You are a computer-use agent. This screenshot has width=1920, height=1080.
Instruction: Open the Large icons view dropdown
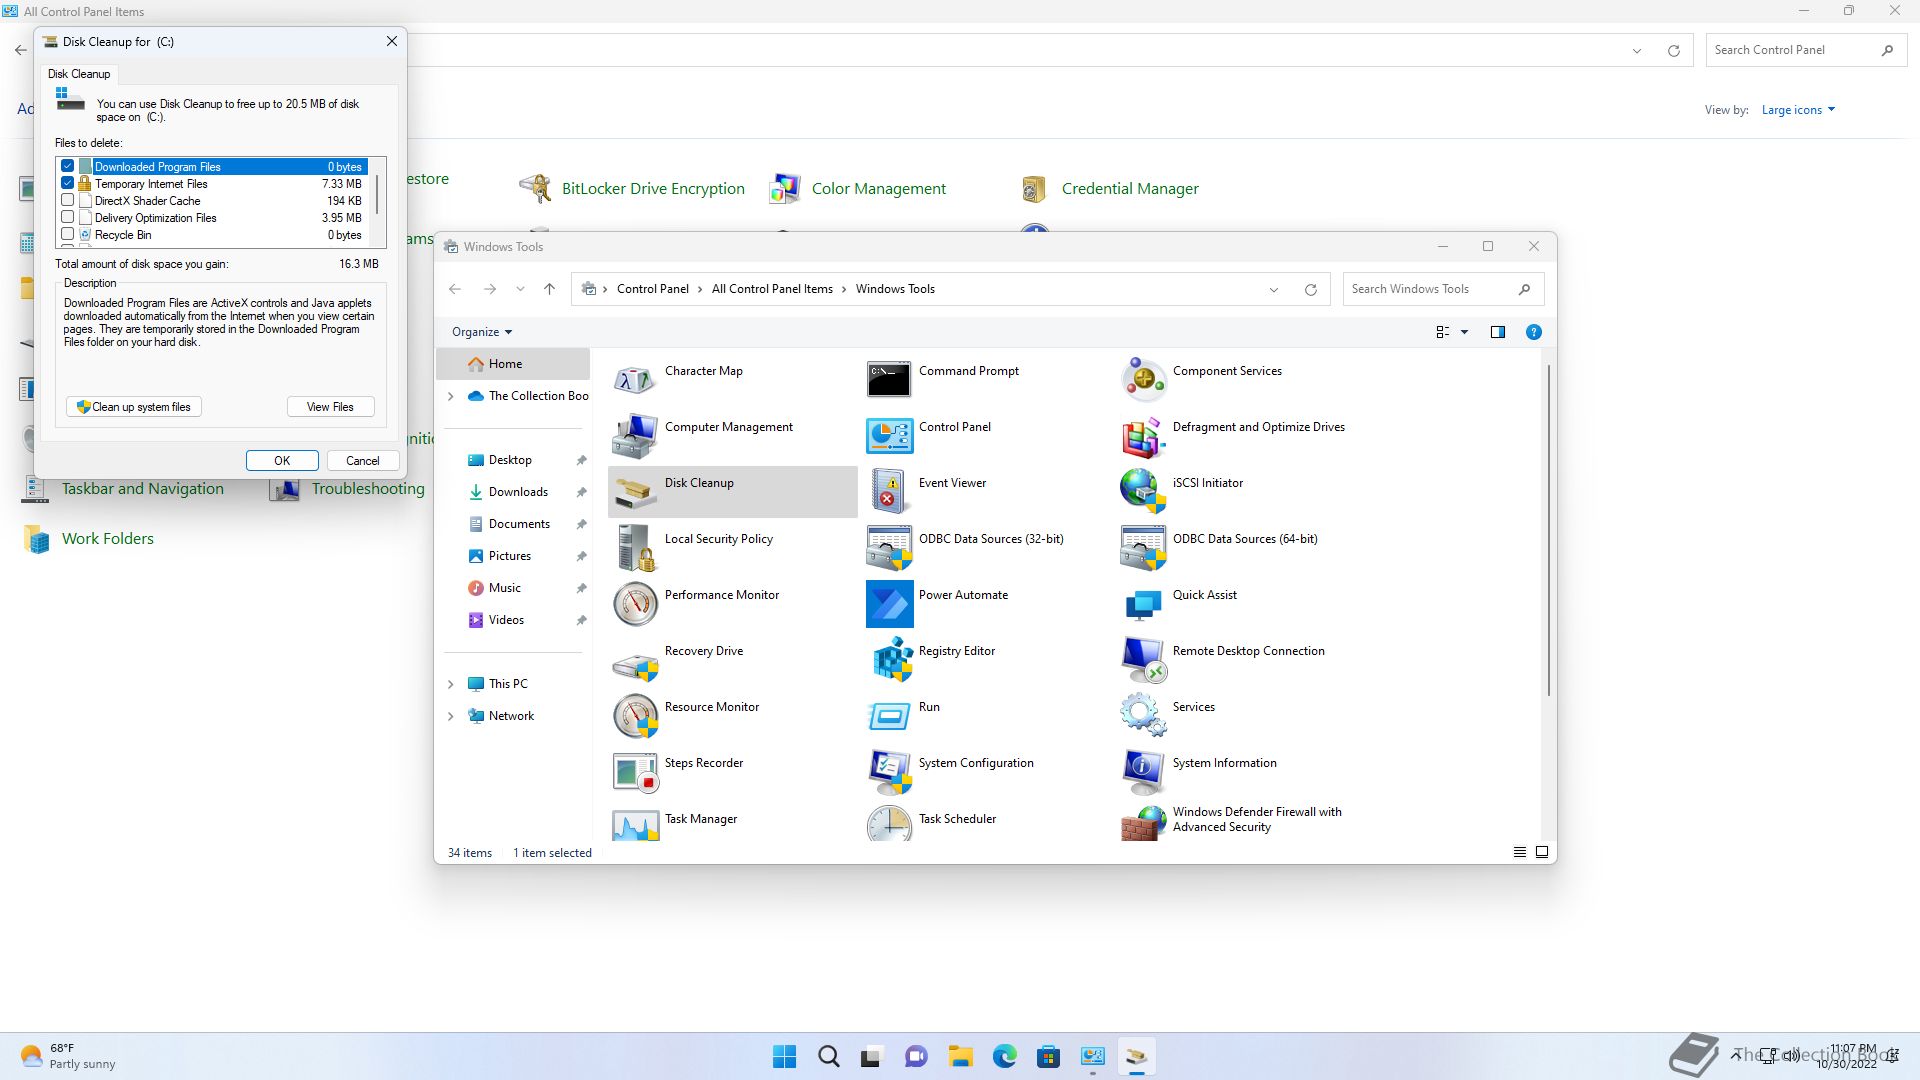(1798, 110)
